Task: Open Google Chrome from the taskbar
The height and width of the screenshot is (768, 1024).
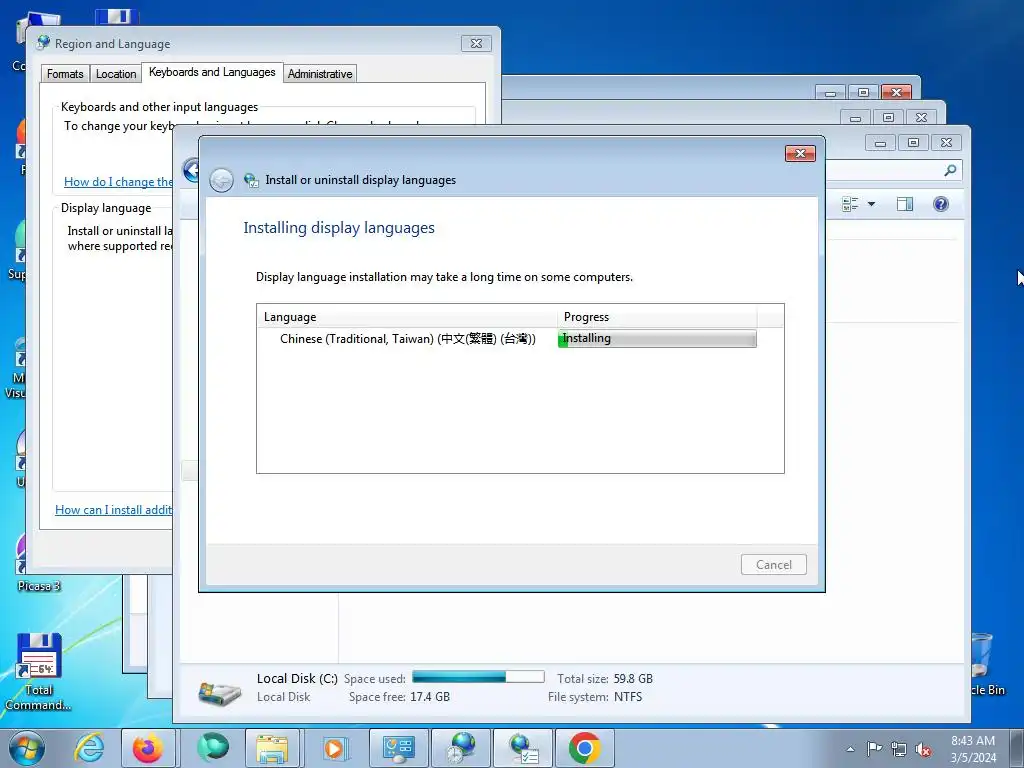Action: pos(584,748)
